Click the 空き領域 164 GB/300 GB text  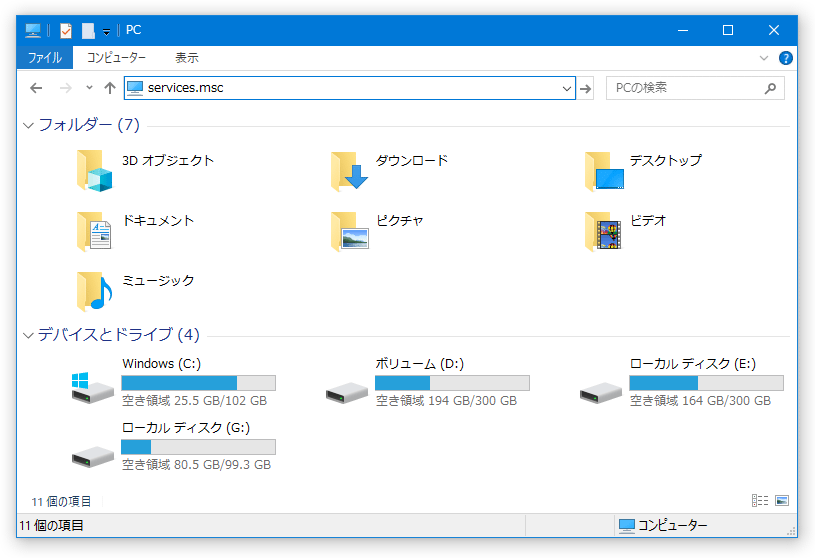pyautogui.click(x=701, y=401)
